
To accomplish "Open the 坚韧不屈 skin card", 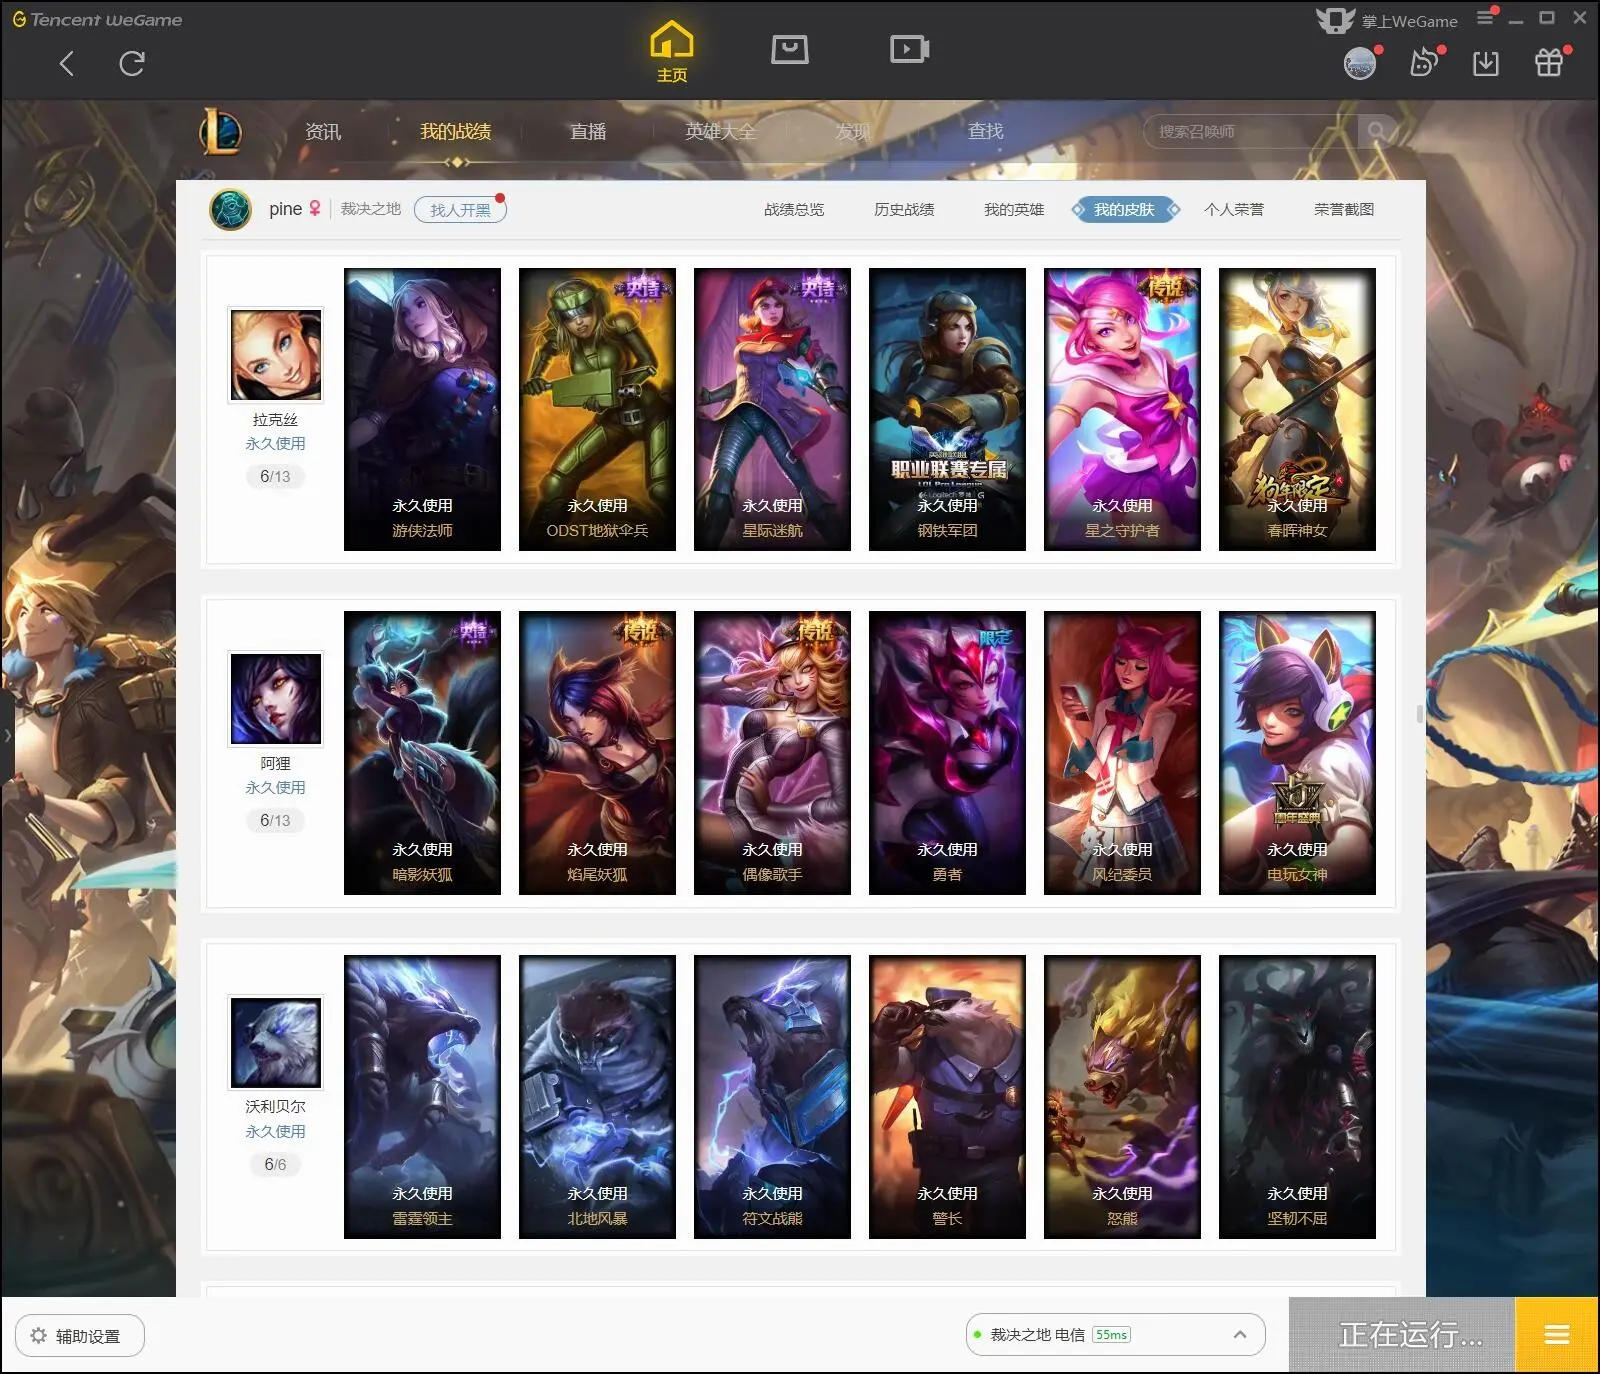I will pyautogui.click(x=1297, y=1097).
